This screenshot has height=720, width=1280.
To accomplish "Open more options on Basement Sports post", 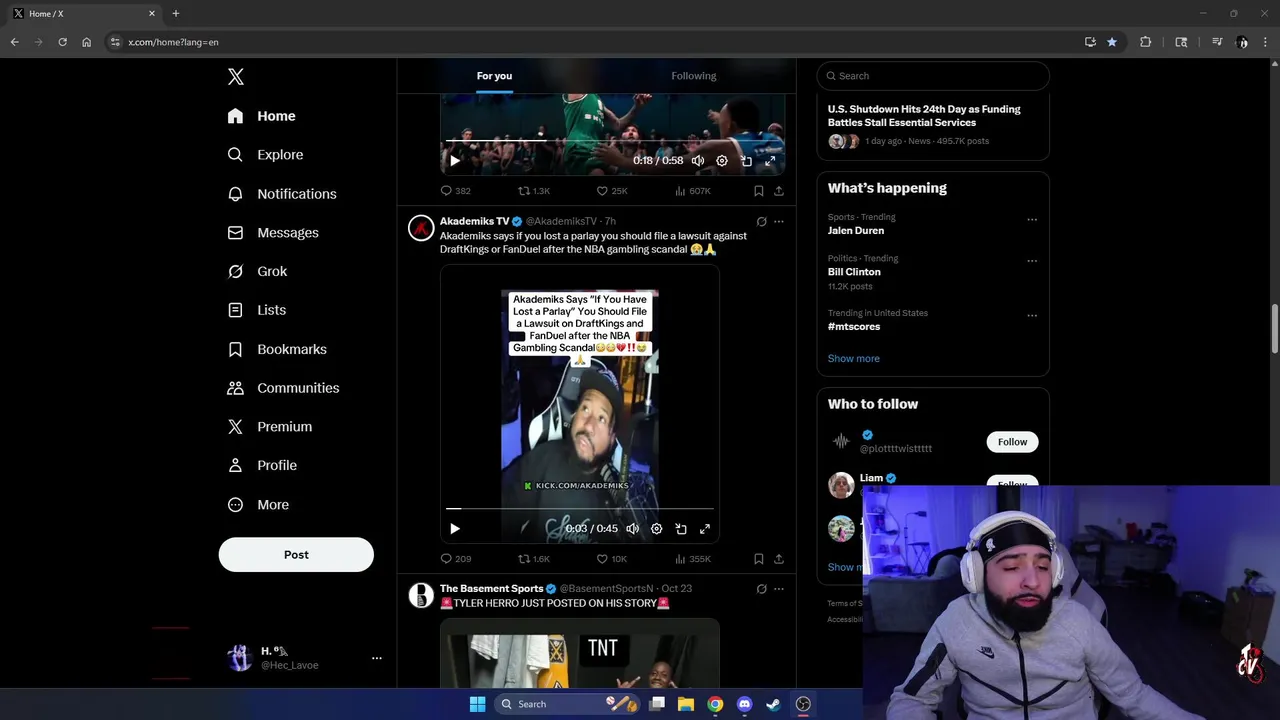I will click(x=779, y=590).
